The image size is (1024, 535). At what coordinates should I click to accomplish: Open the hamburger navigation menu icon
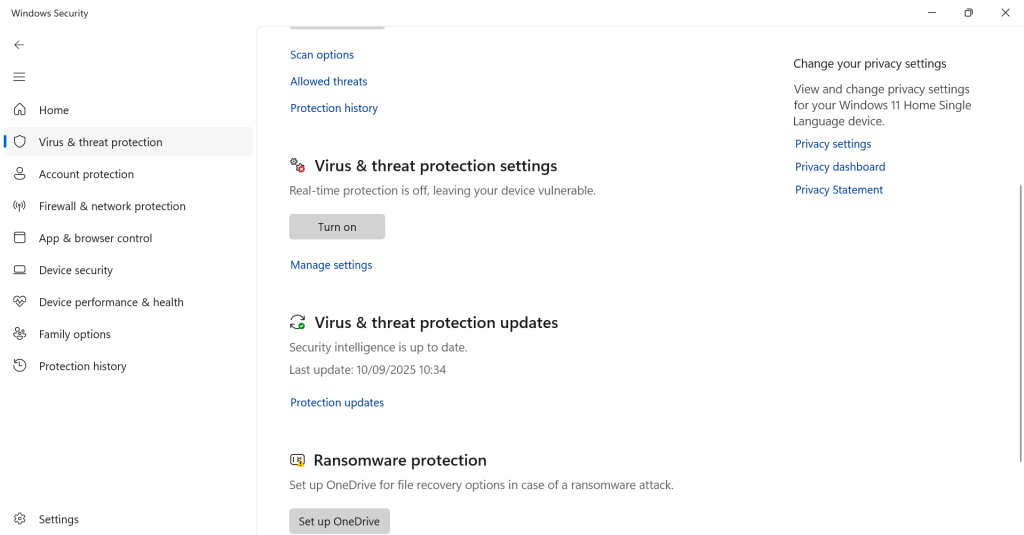click(19, 77)
